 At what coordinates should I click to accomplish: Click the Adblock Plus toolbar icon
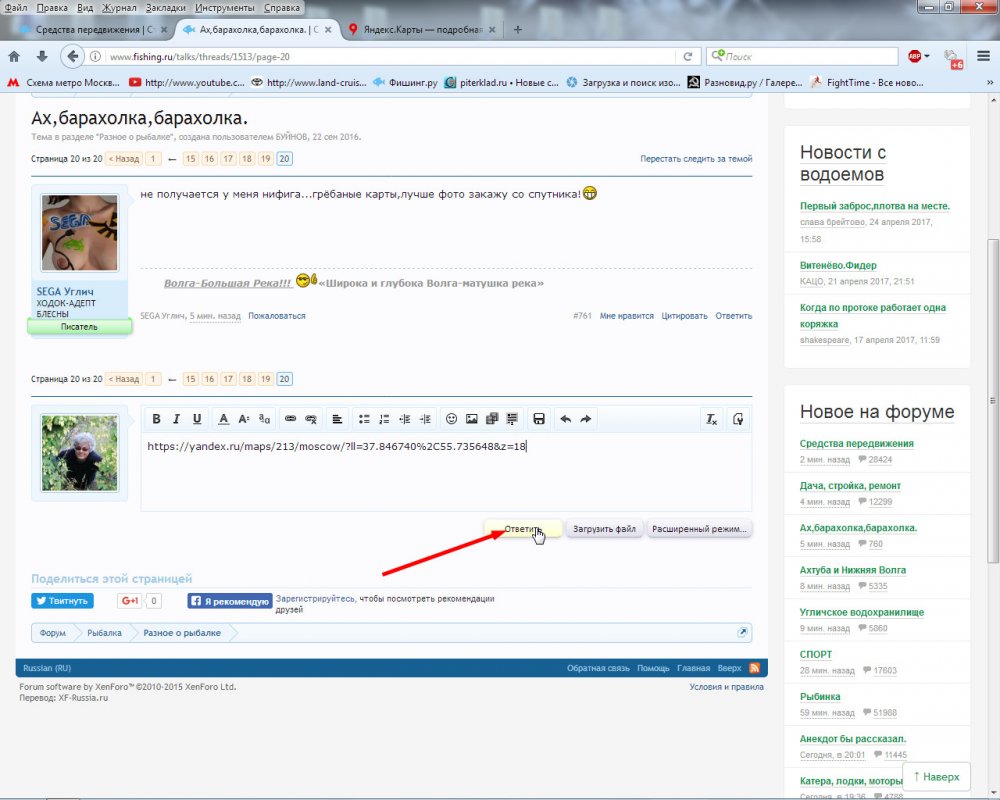915,56
